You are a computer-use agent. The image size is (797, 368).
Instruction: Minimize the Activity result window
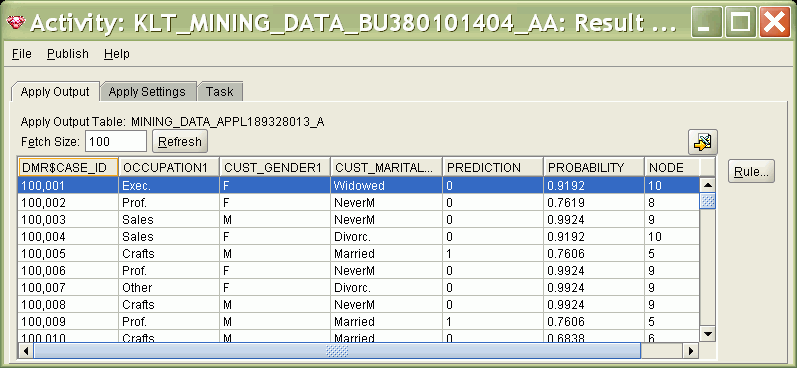[x=707, y=22]
